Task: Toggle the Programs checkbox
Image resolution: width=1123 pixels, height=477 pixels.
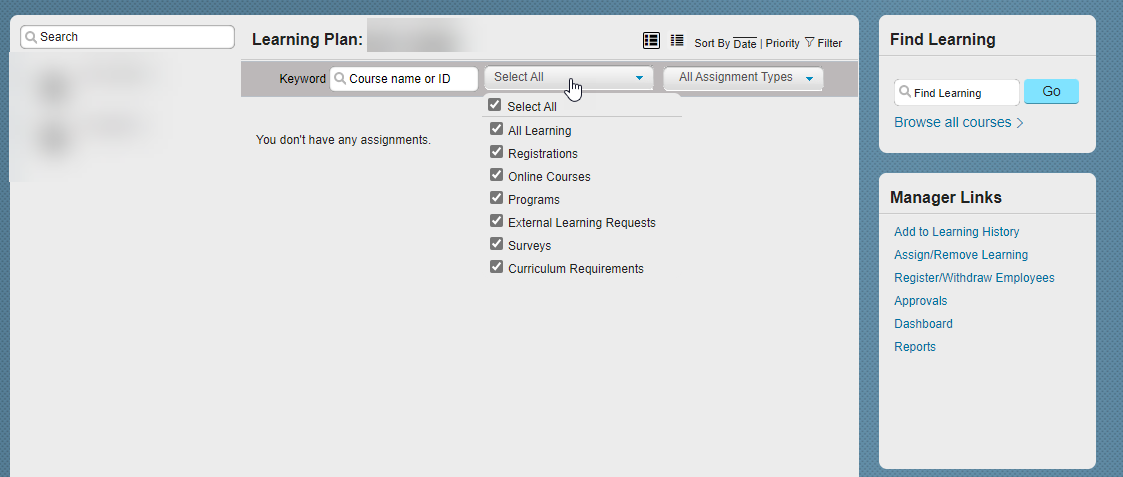Action: pyautogui.click(x=496, y=198)
